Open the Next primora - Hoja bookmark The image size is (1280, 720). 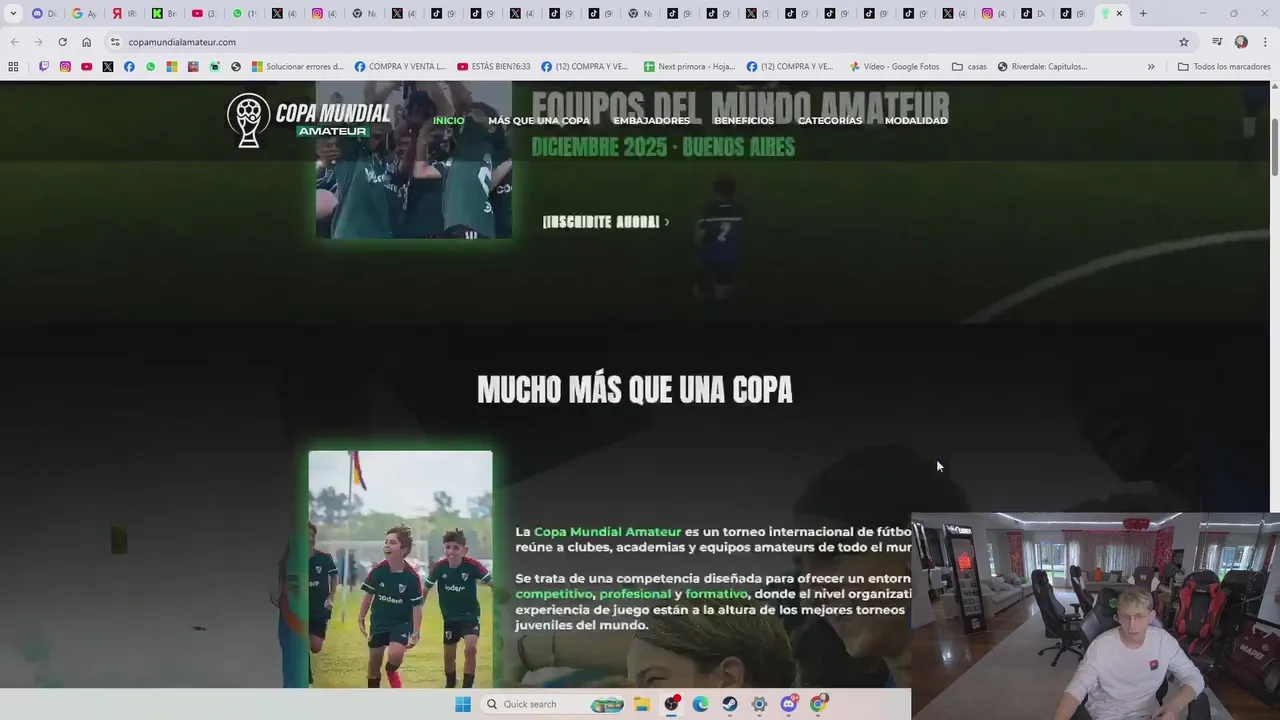click(x=689, y=67)
